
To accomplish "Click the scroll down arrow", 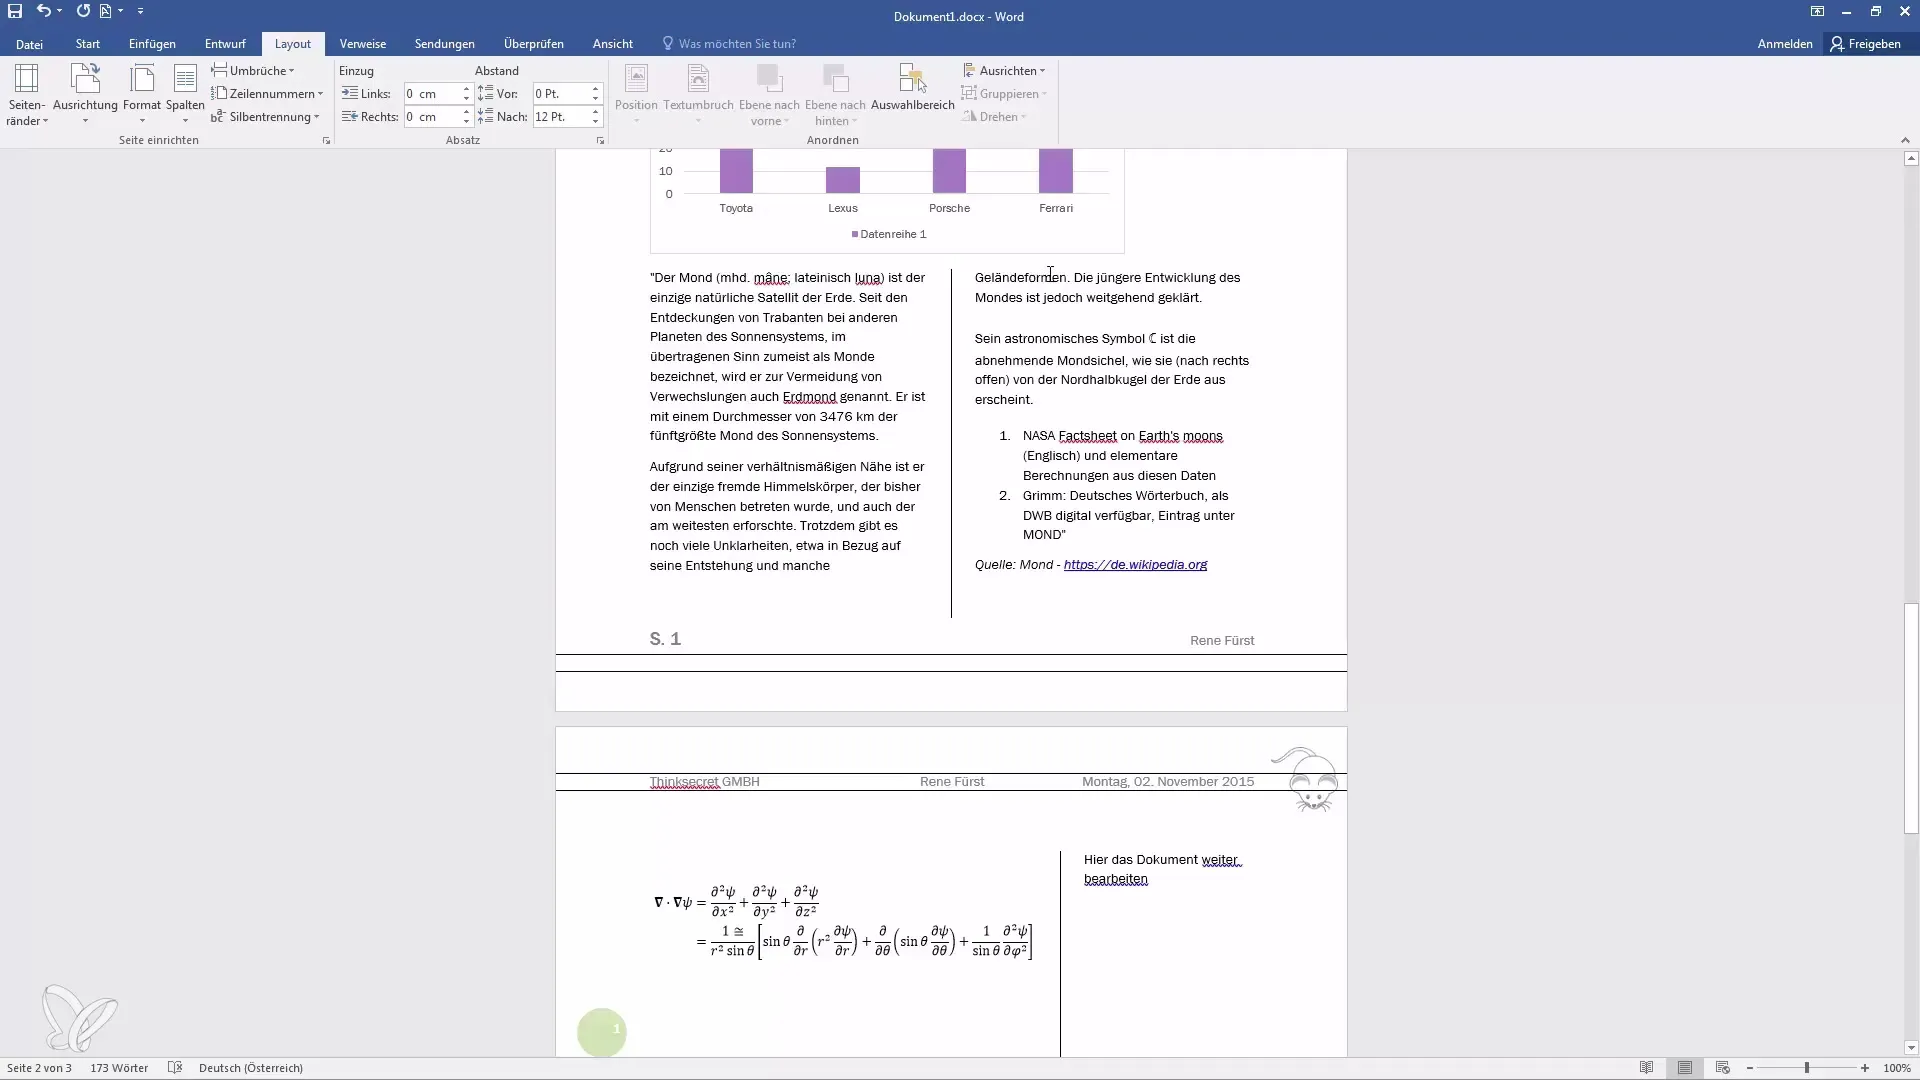I will 1911,1048.
